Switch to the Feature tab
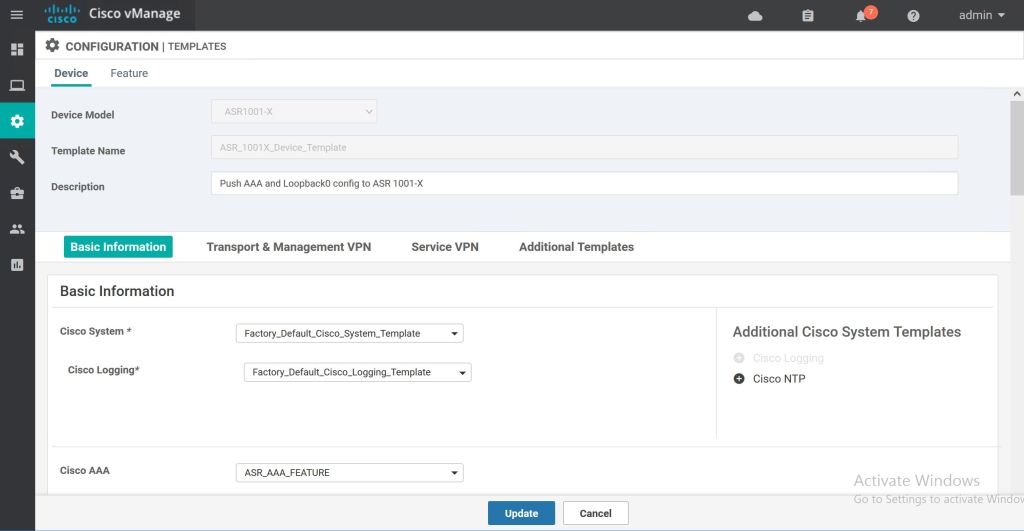The image size is (1024, 531). pyautogui.click(x=129, y=73)
